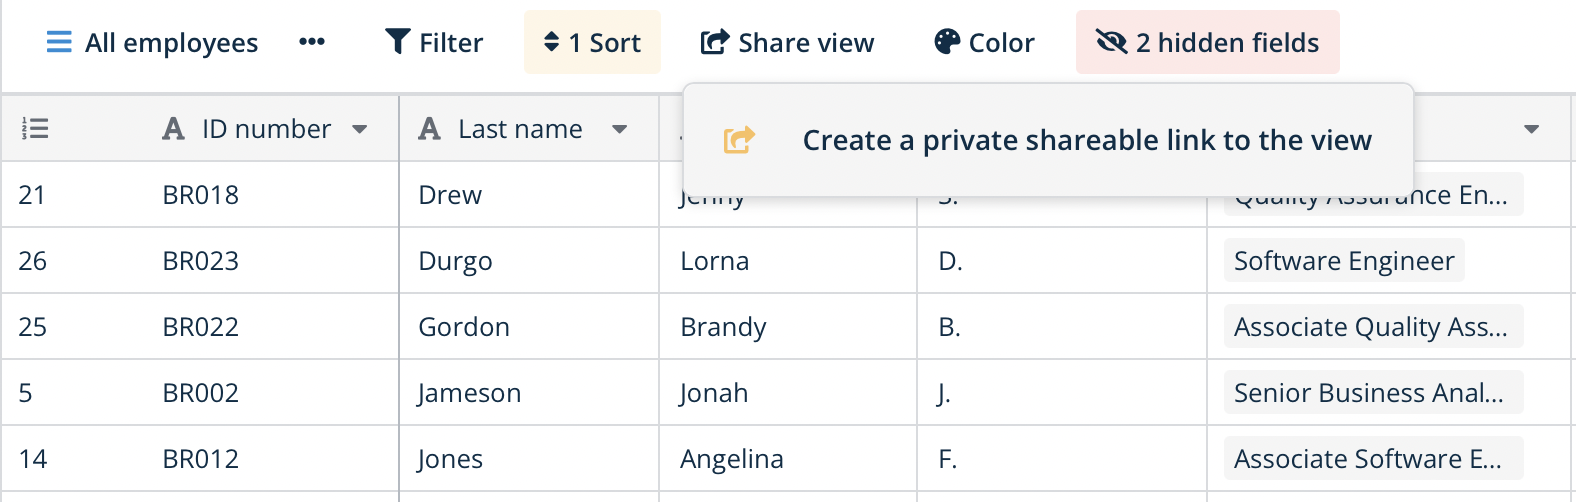The image size is (1576, 502).
Task: Open the 1 Sort control
Action: pos(592,42)
